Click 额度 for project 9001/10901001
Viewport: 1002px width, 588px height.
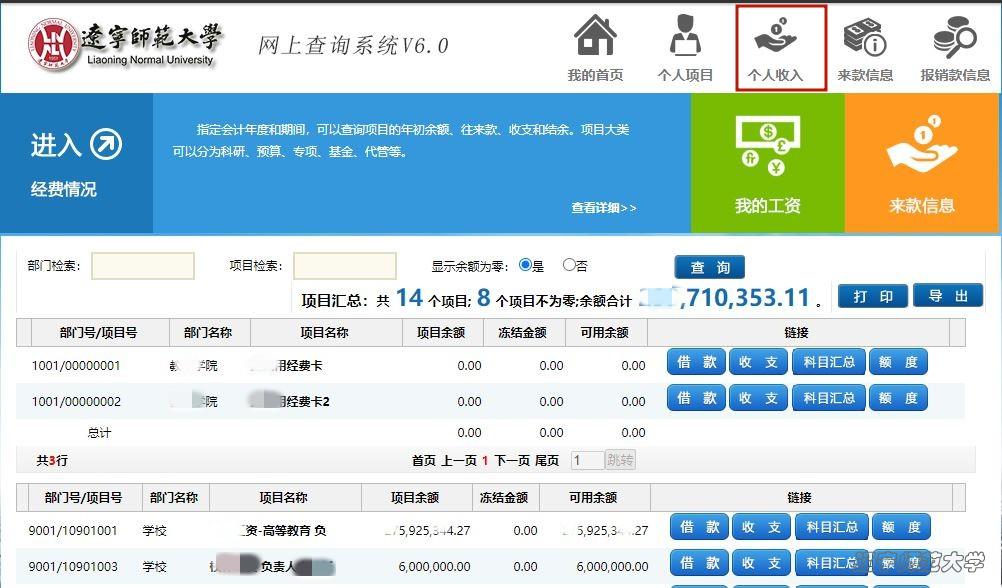click(900, 527)
